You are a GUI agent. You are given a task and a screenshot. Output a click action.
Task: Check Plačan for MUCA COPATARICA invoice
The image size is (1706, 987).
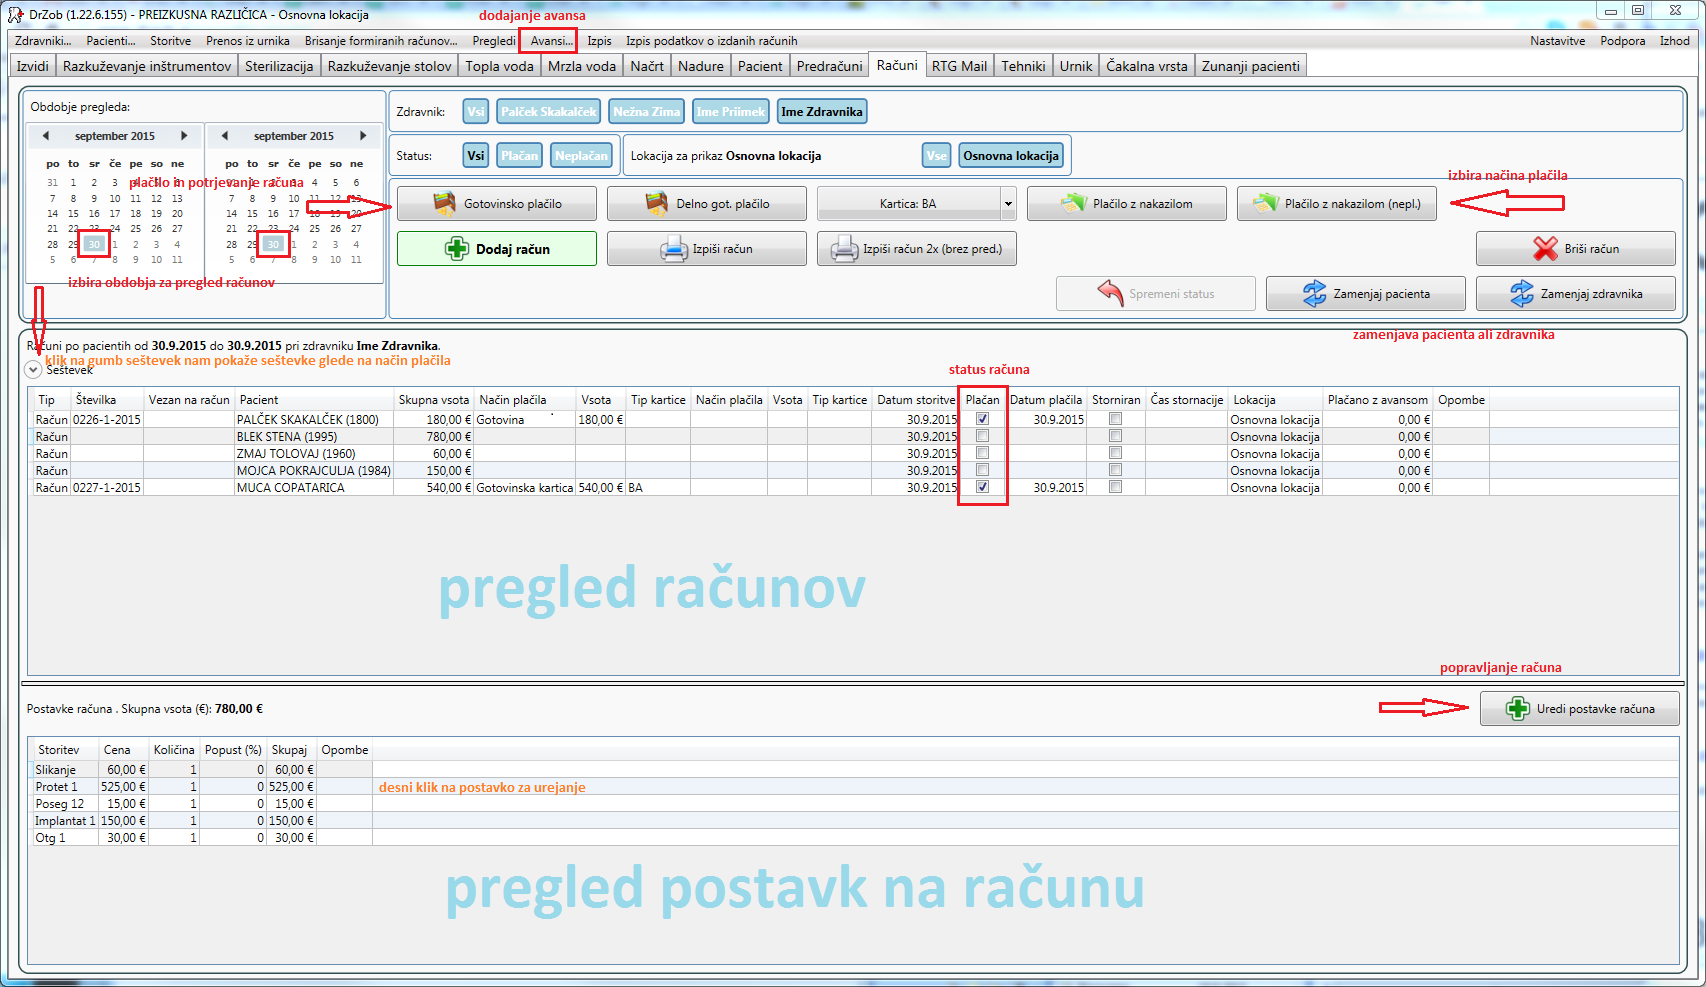coord(982,487)
